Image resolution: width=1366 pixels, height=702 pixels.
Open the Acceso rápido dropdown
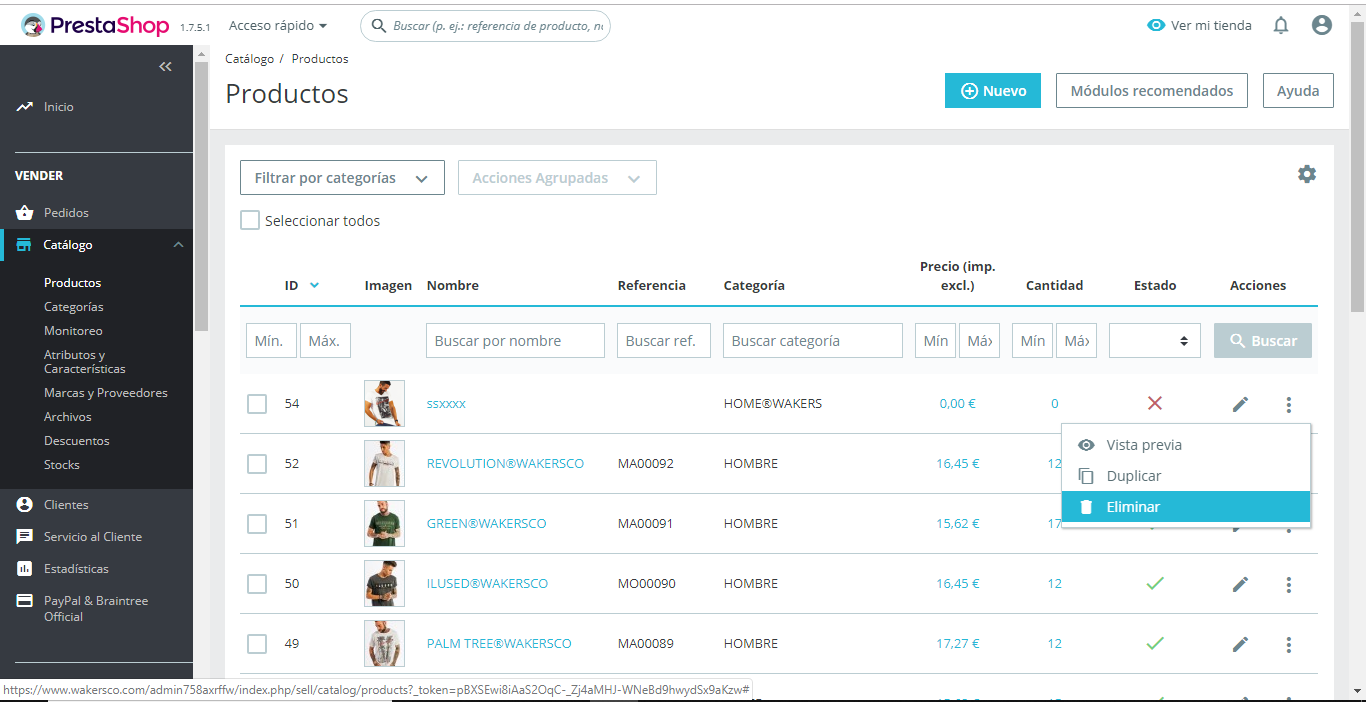pyautogui.click(x=278, y=25)
